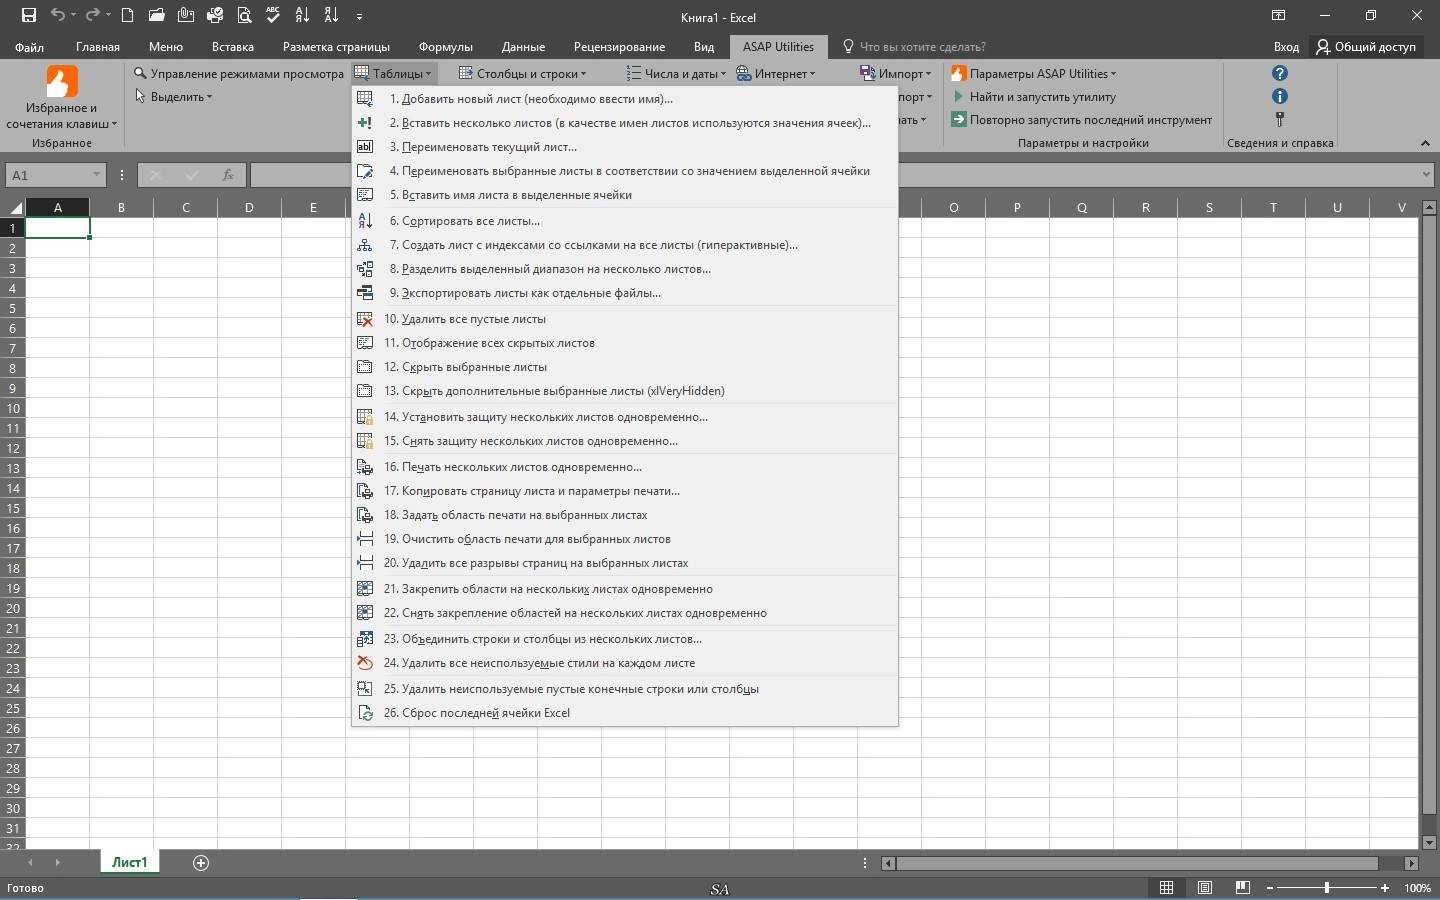Switch to the Данные tab
The image size is (1440, 900).
[x=523, y=47]
